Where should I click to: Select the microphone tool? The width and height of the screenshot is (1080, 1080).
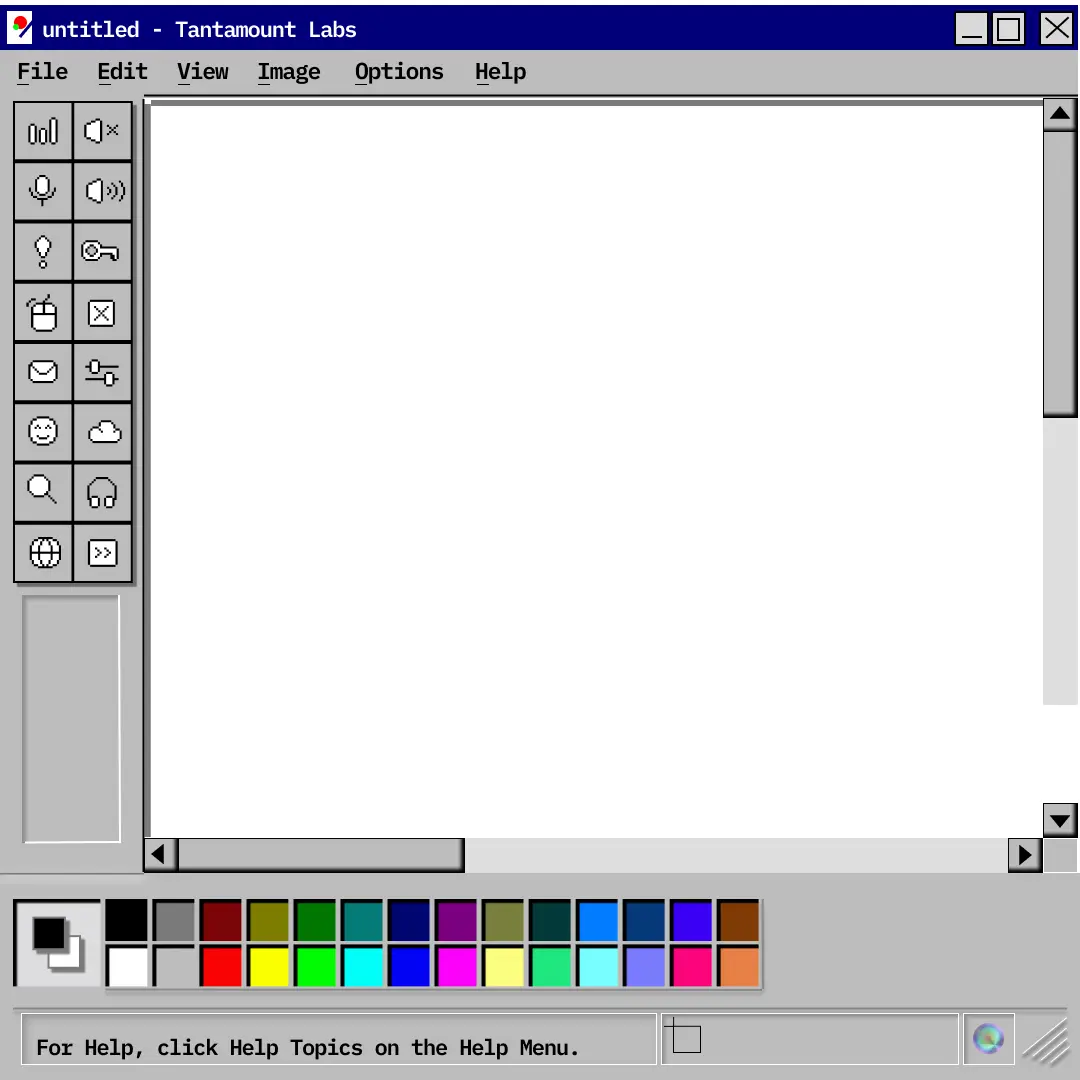pyautogui.click(x=43, y=191)
